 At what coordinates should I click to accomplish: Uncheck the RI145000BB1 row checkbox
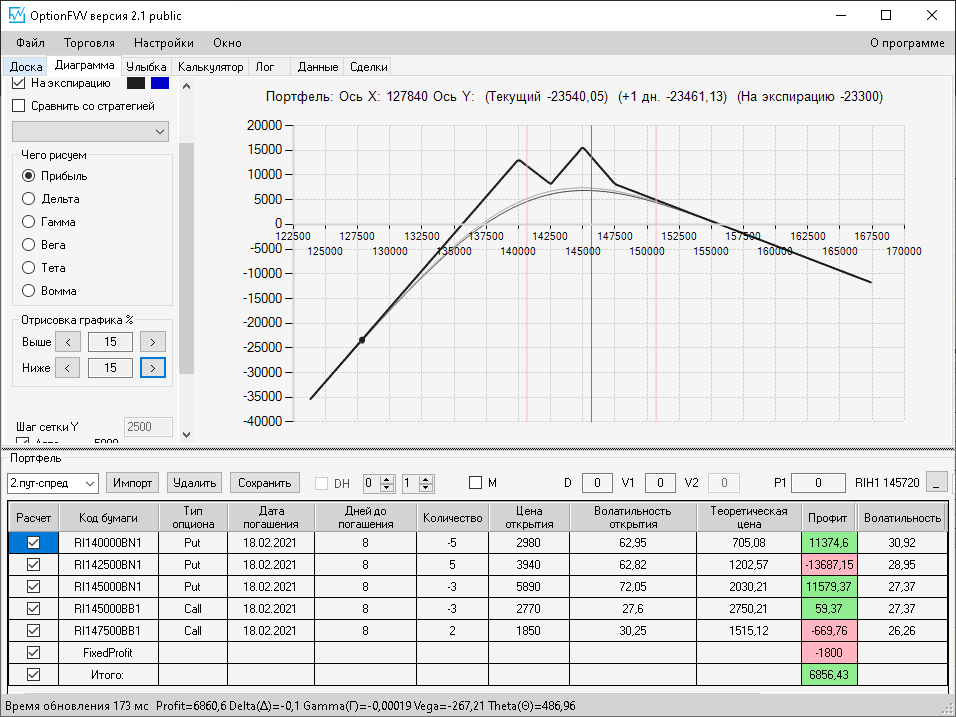coord(34,608)
